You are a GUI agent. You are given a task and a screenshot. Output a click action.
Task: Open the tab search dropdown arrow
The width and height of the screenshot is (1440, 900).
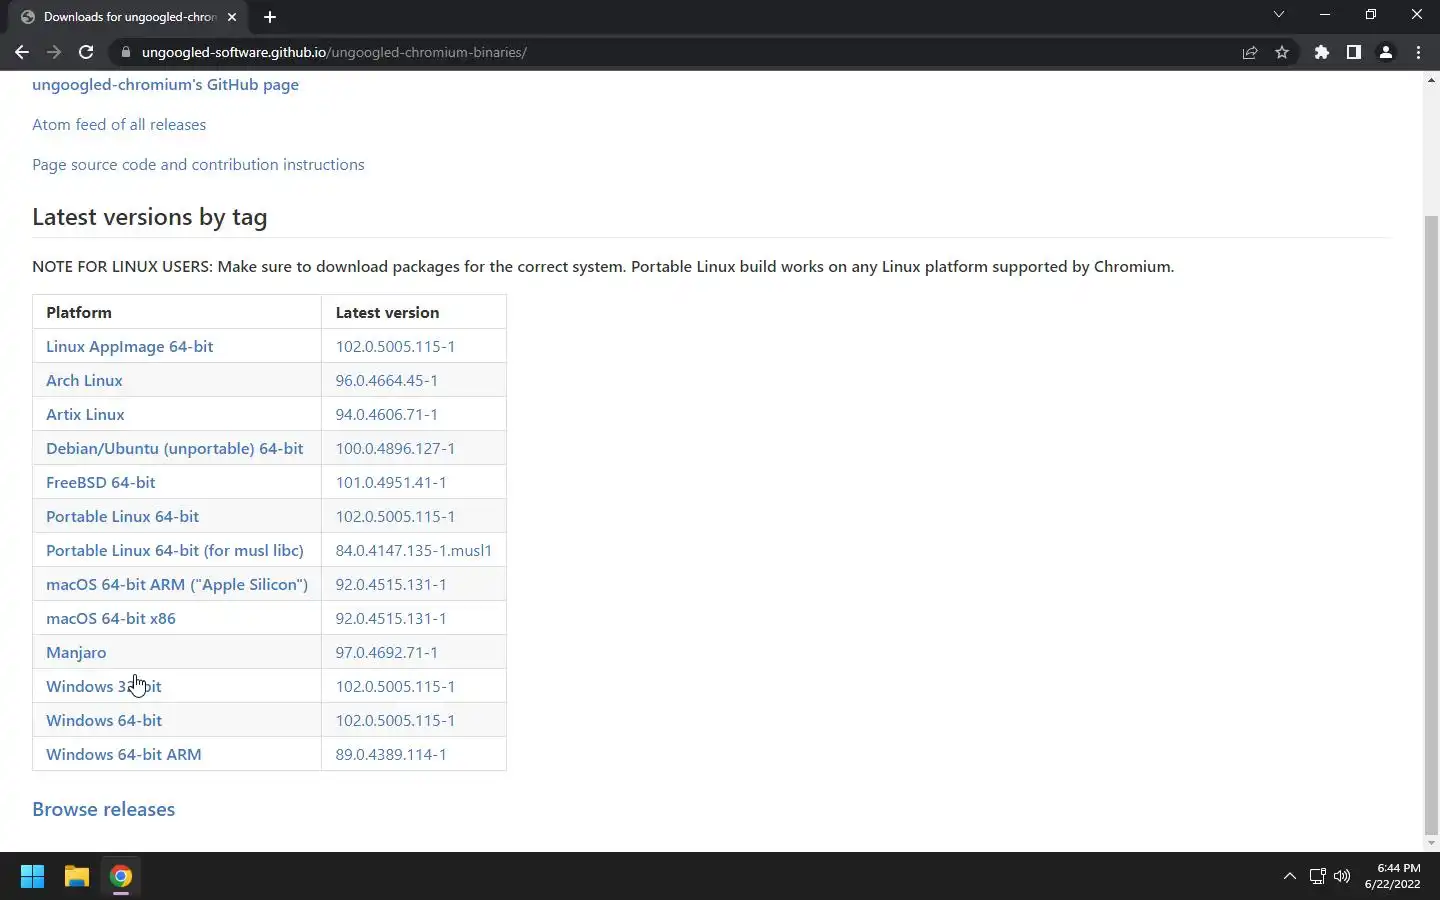(x=1278, y=14)
